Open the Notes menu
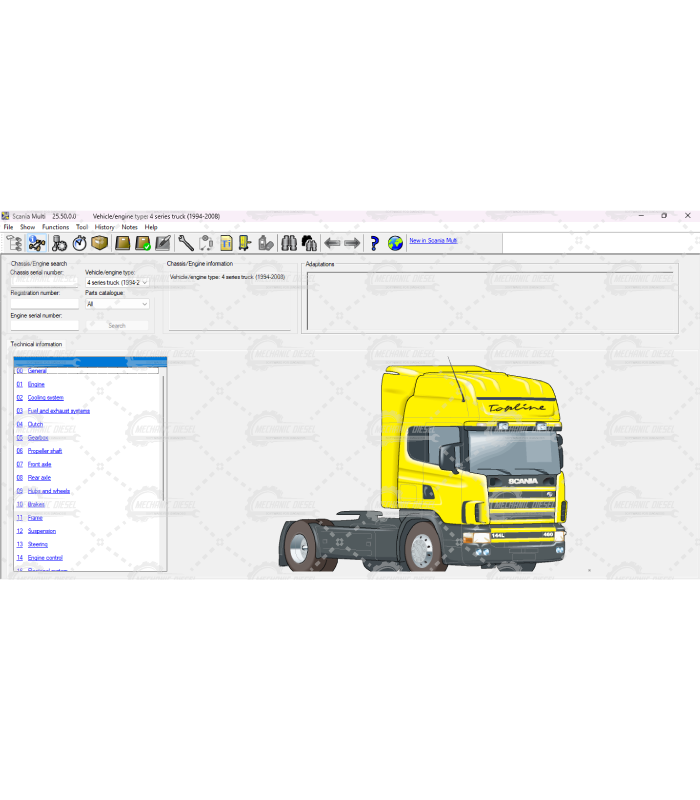The width and height of the screenshot is (700, 800). click(x=129, y=227)
